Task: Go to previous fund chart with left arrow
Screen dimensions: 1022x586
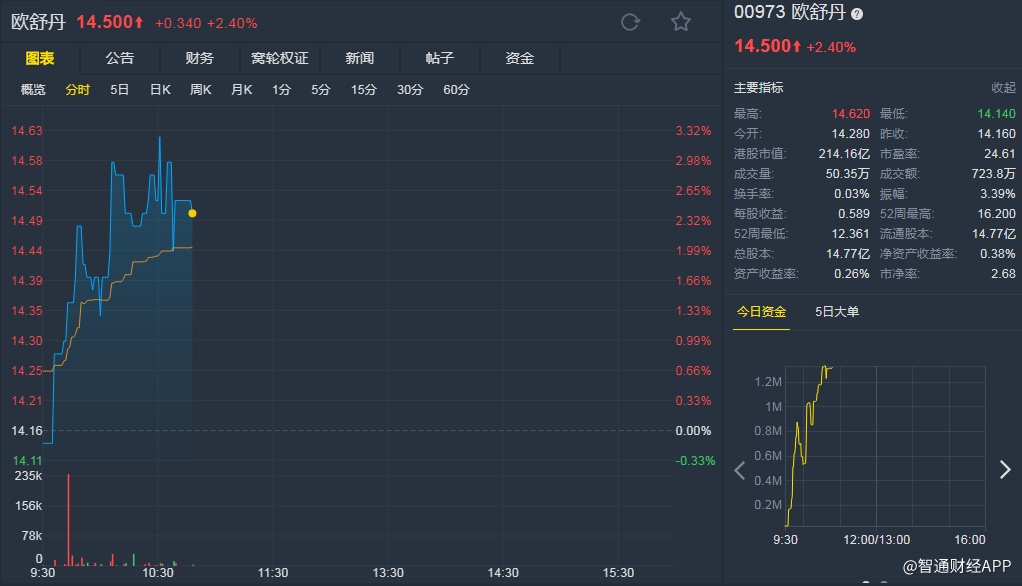Action: click(x=740, y=470)
